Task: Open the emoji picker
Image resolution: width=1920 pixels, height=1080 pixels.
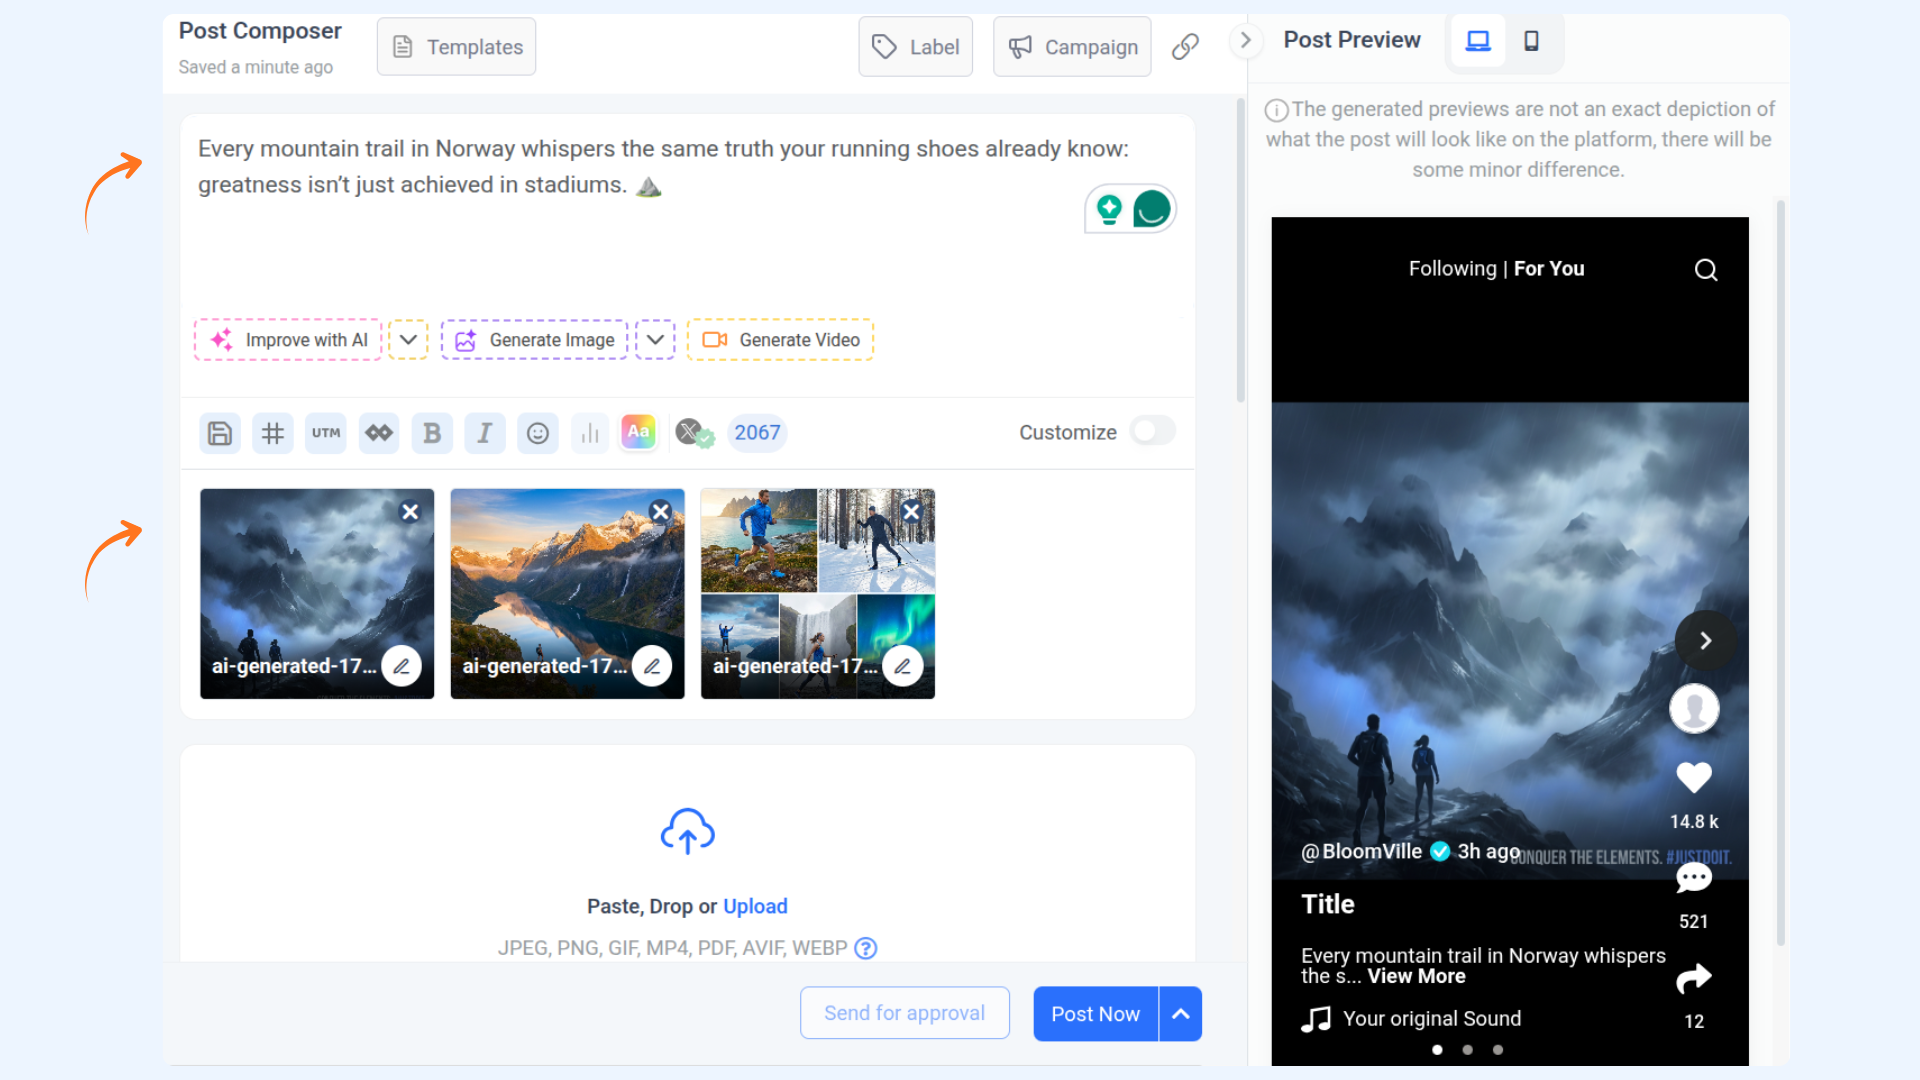Action: tap(538, 433)
